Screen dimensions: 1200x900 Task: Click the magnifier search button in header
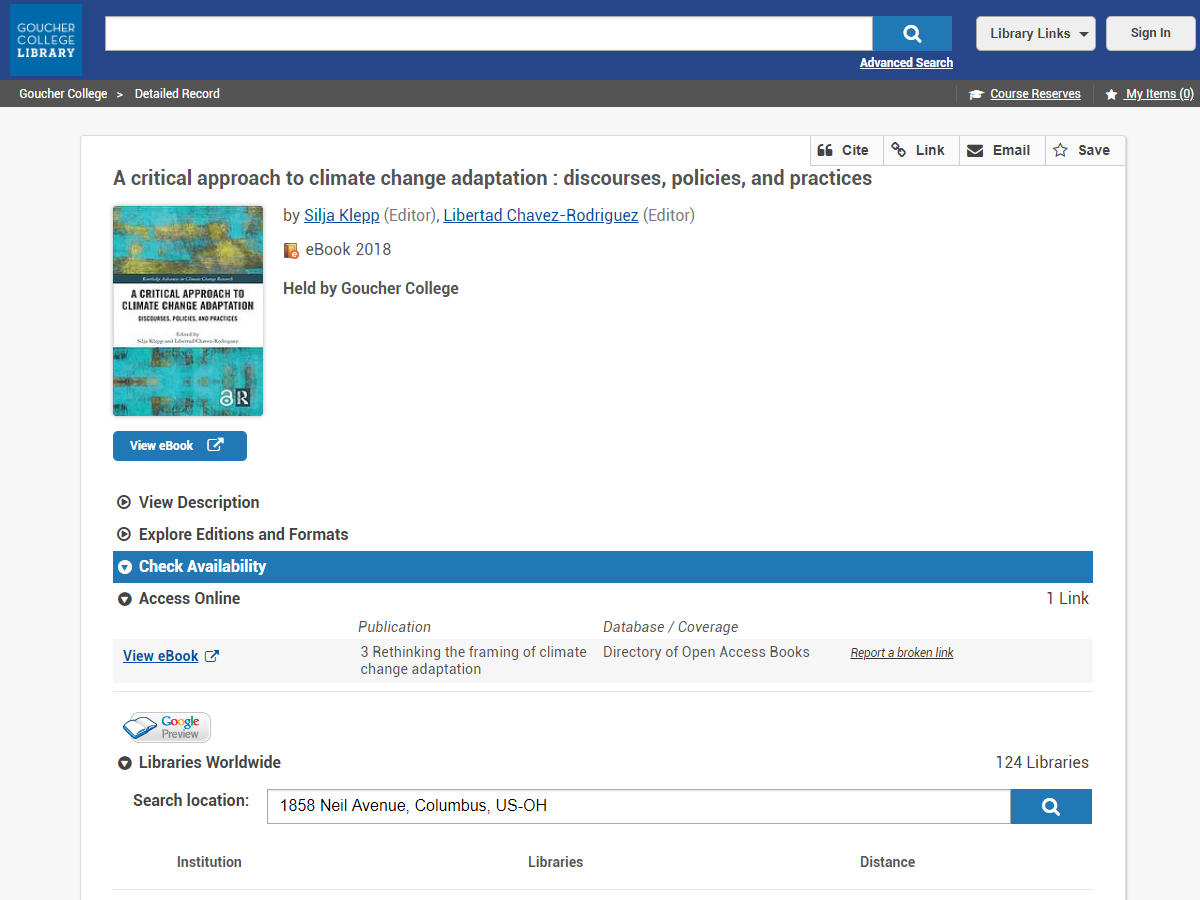(x=911, y=34)
